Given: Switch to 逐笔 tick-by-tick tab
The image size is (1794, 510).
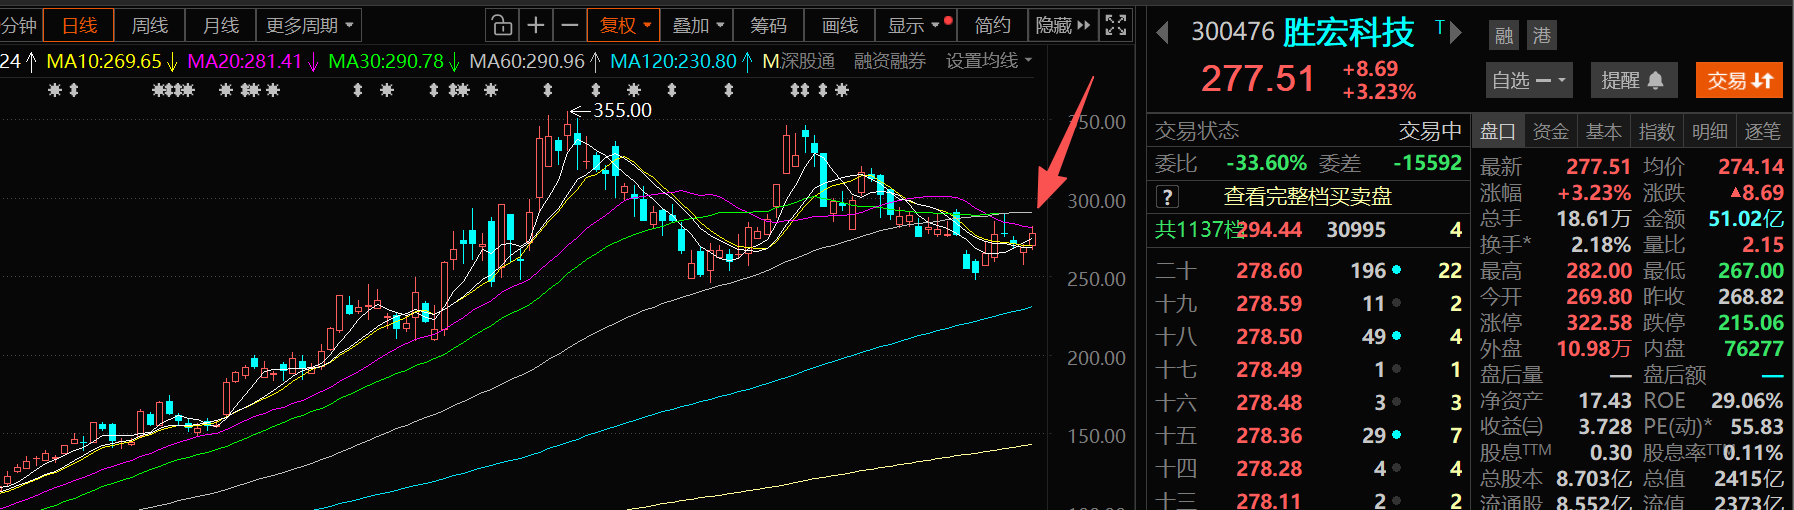Looking at the screenshot, I should (x=1762, y=131).
